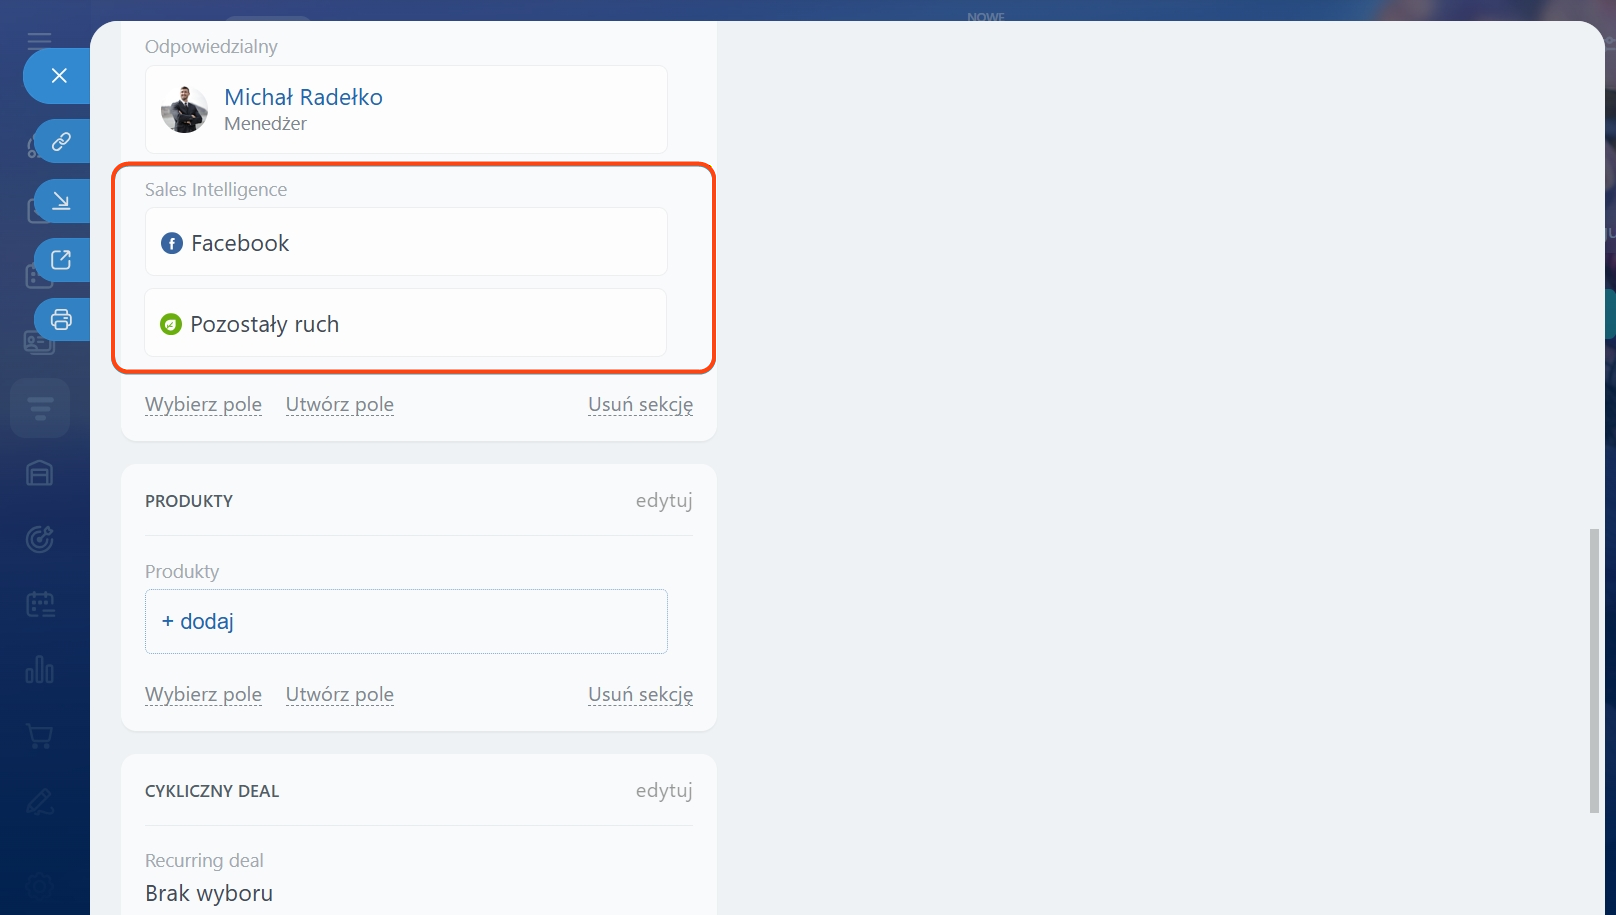Open the shopping cart sidebar icon
The width and height of the screenshot is (1616, 915).
tap(40, 736)
